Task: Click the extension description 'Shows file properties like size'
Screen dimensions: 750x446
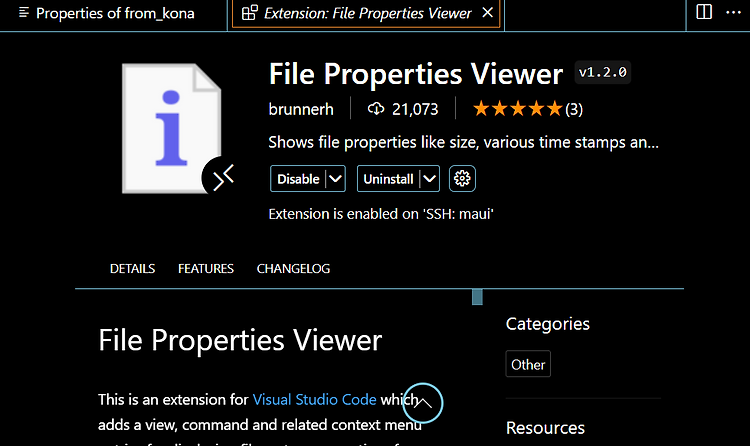Action: pos(463,142)
